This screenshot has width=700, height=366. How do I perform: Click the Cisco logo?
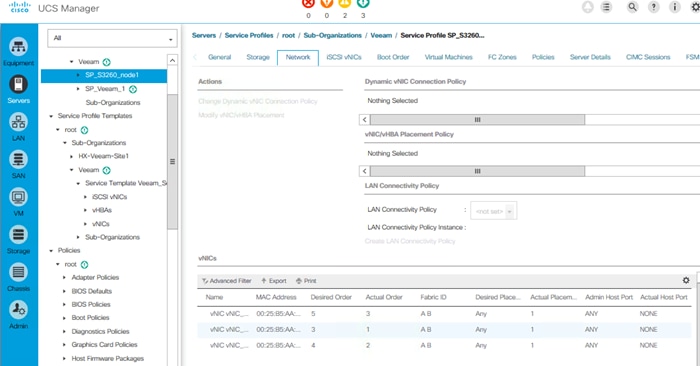pos(20,8)
